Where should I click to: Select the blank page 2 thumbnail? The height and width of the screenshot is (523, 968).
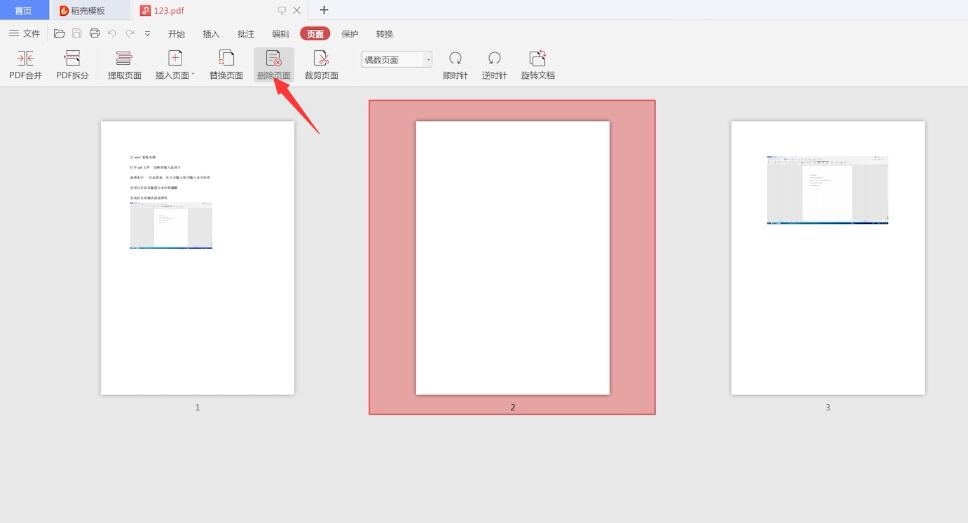click(512, 258)
